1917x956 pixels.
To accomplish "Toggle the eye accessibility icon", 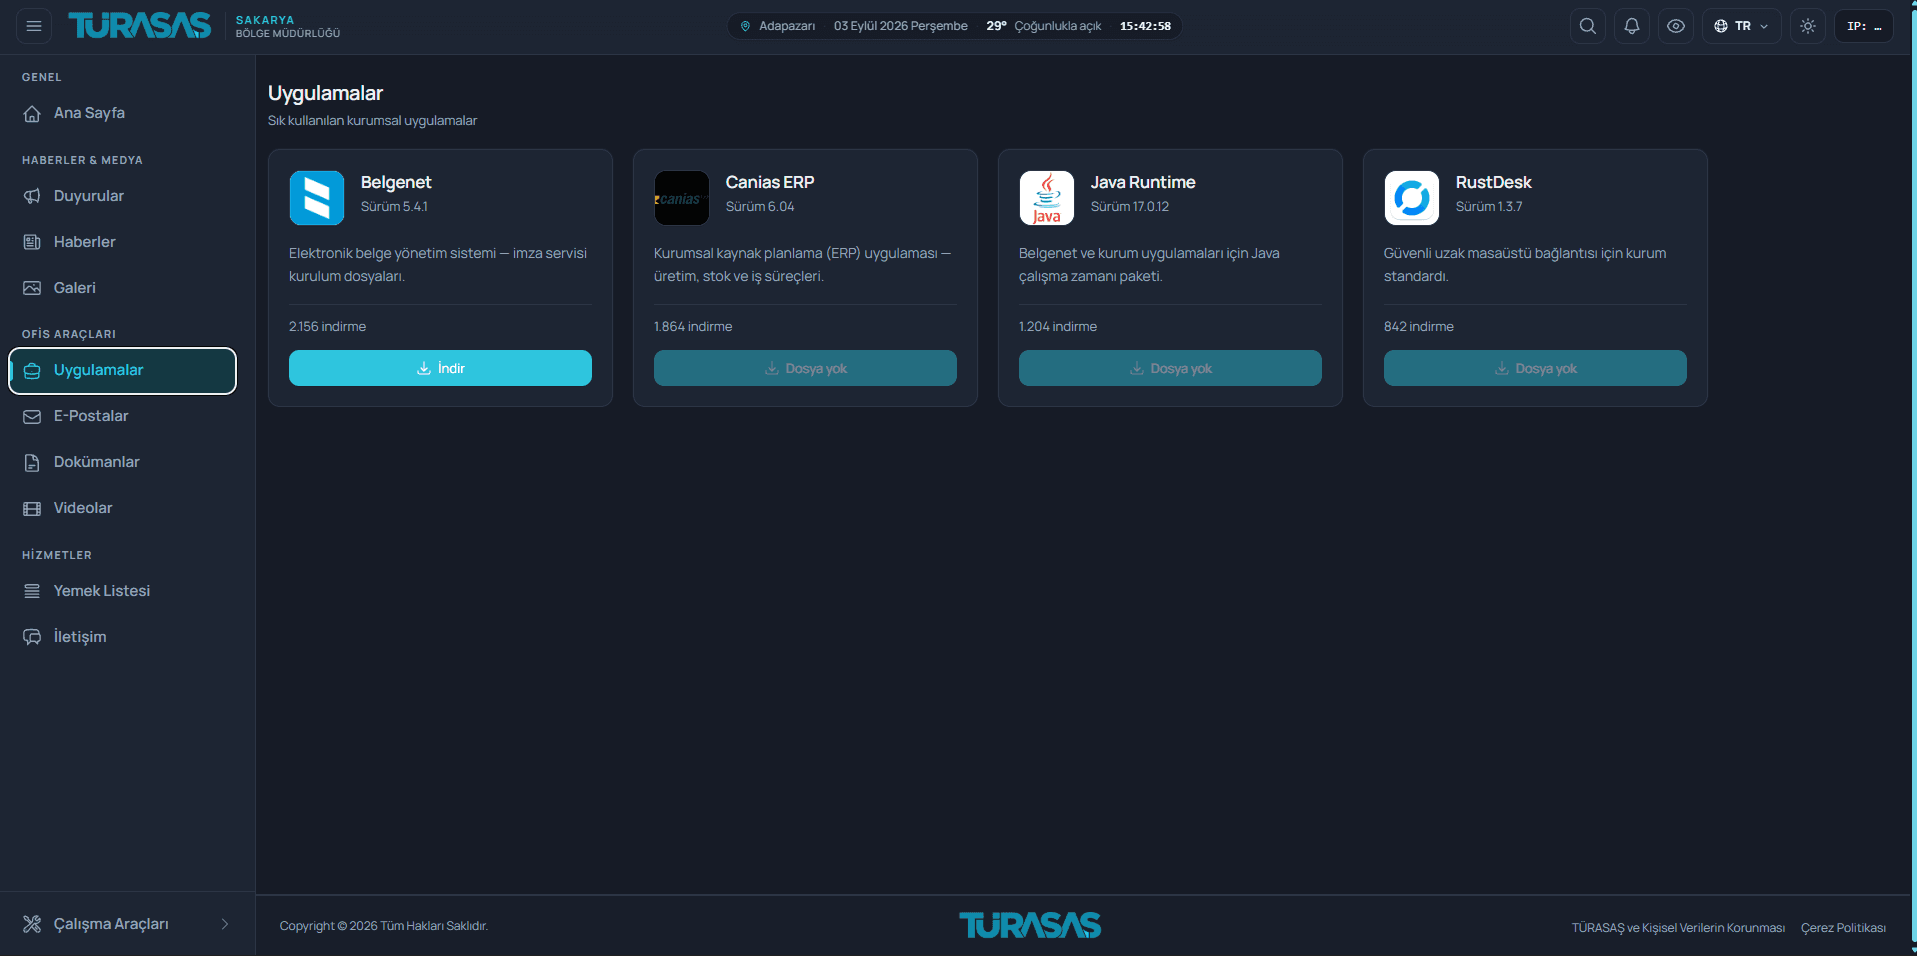I will click(1676, 26).
